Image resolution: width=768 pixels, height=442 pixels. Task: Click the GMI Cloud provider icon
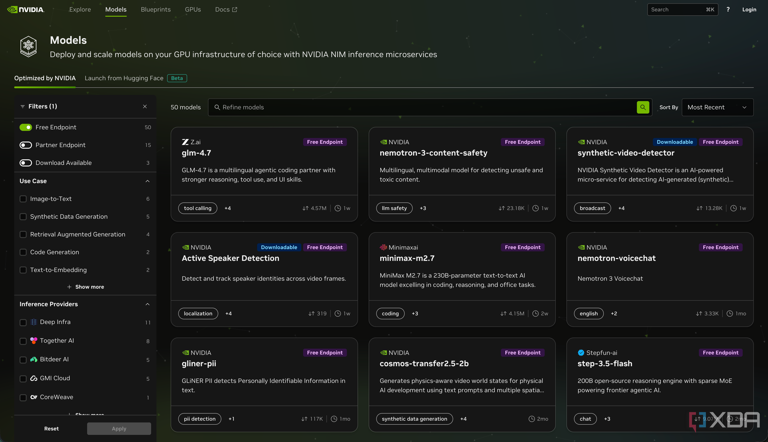click(34, 378)
